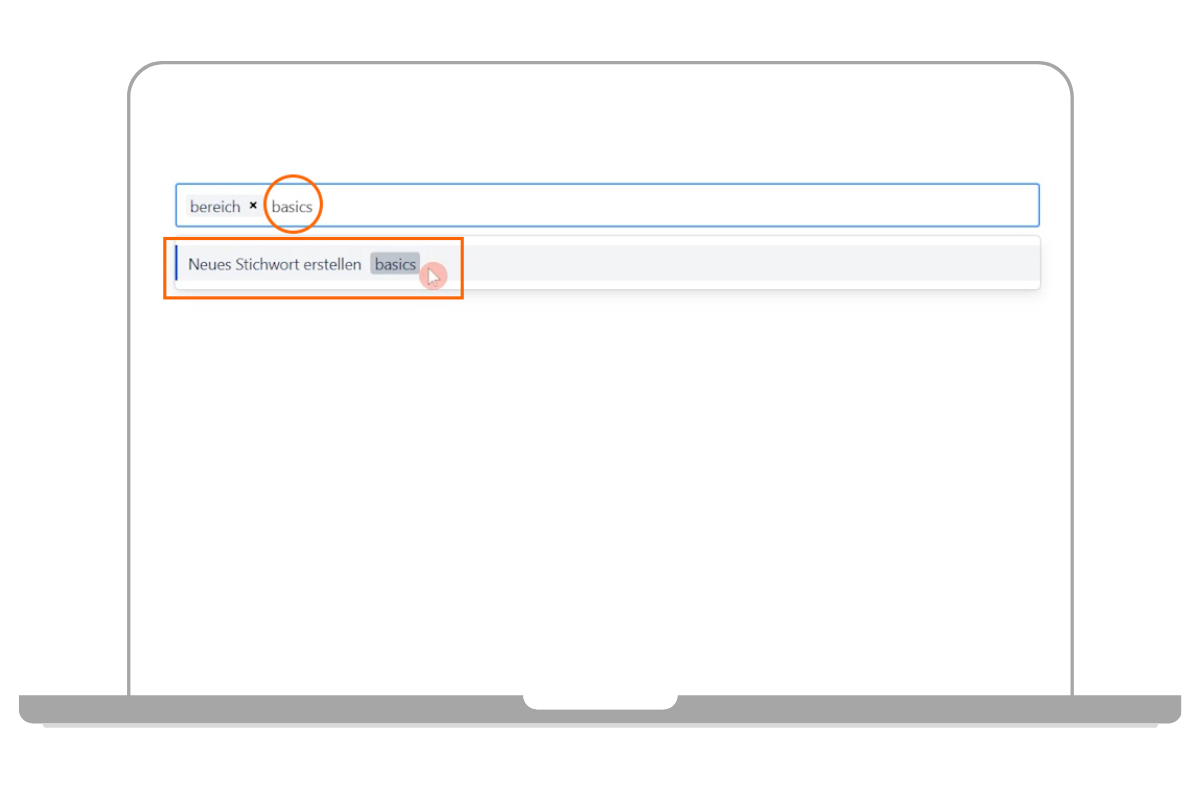Remove the "bereich" tag with its x icon
Screen dimensions: 1200x790
253,205
